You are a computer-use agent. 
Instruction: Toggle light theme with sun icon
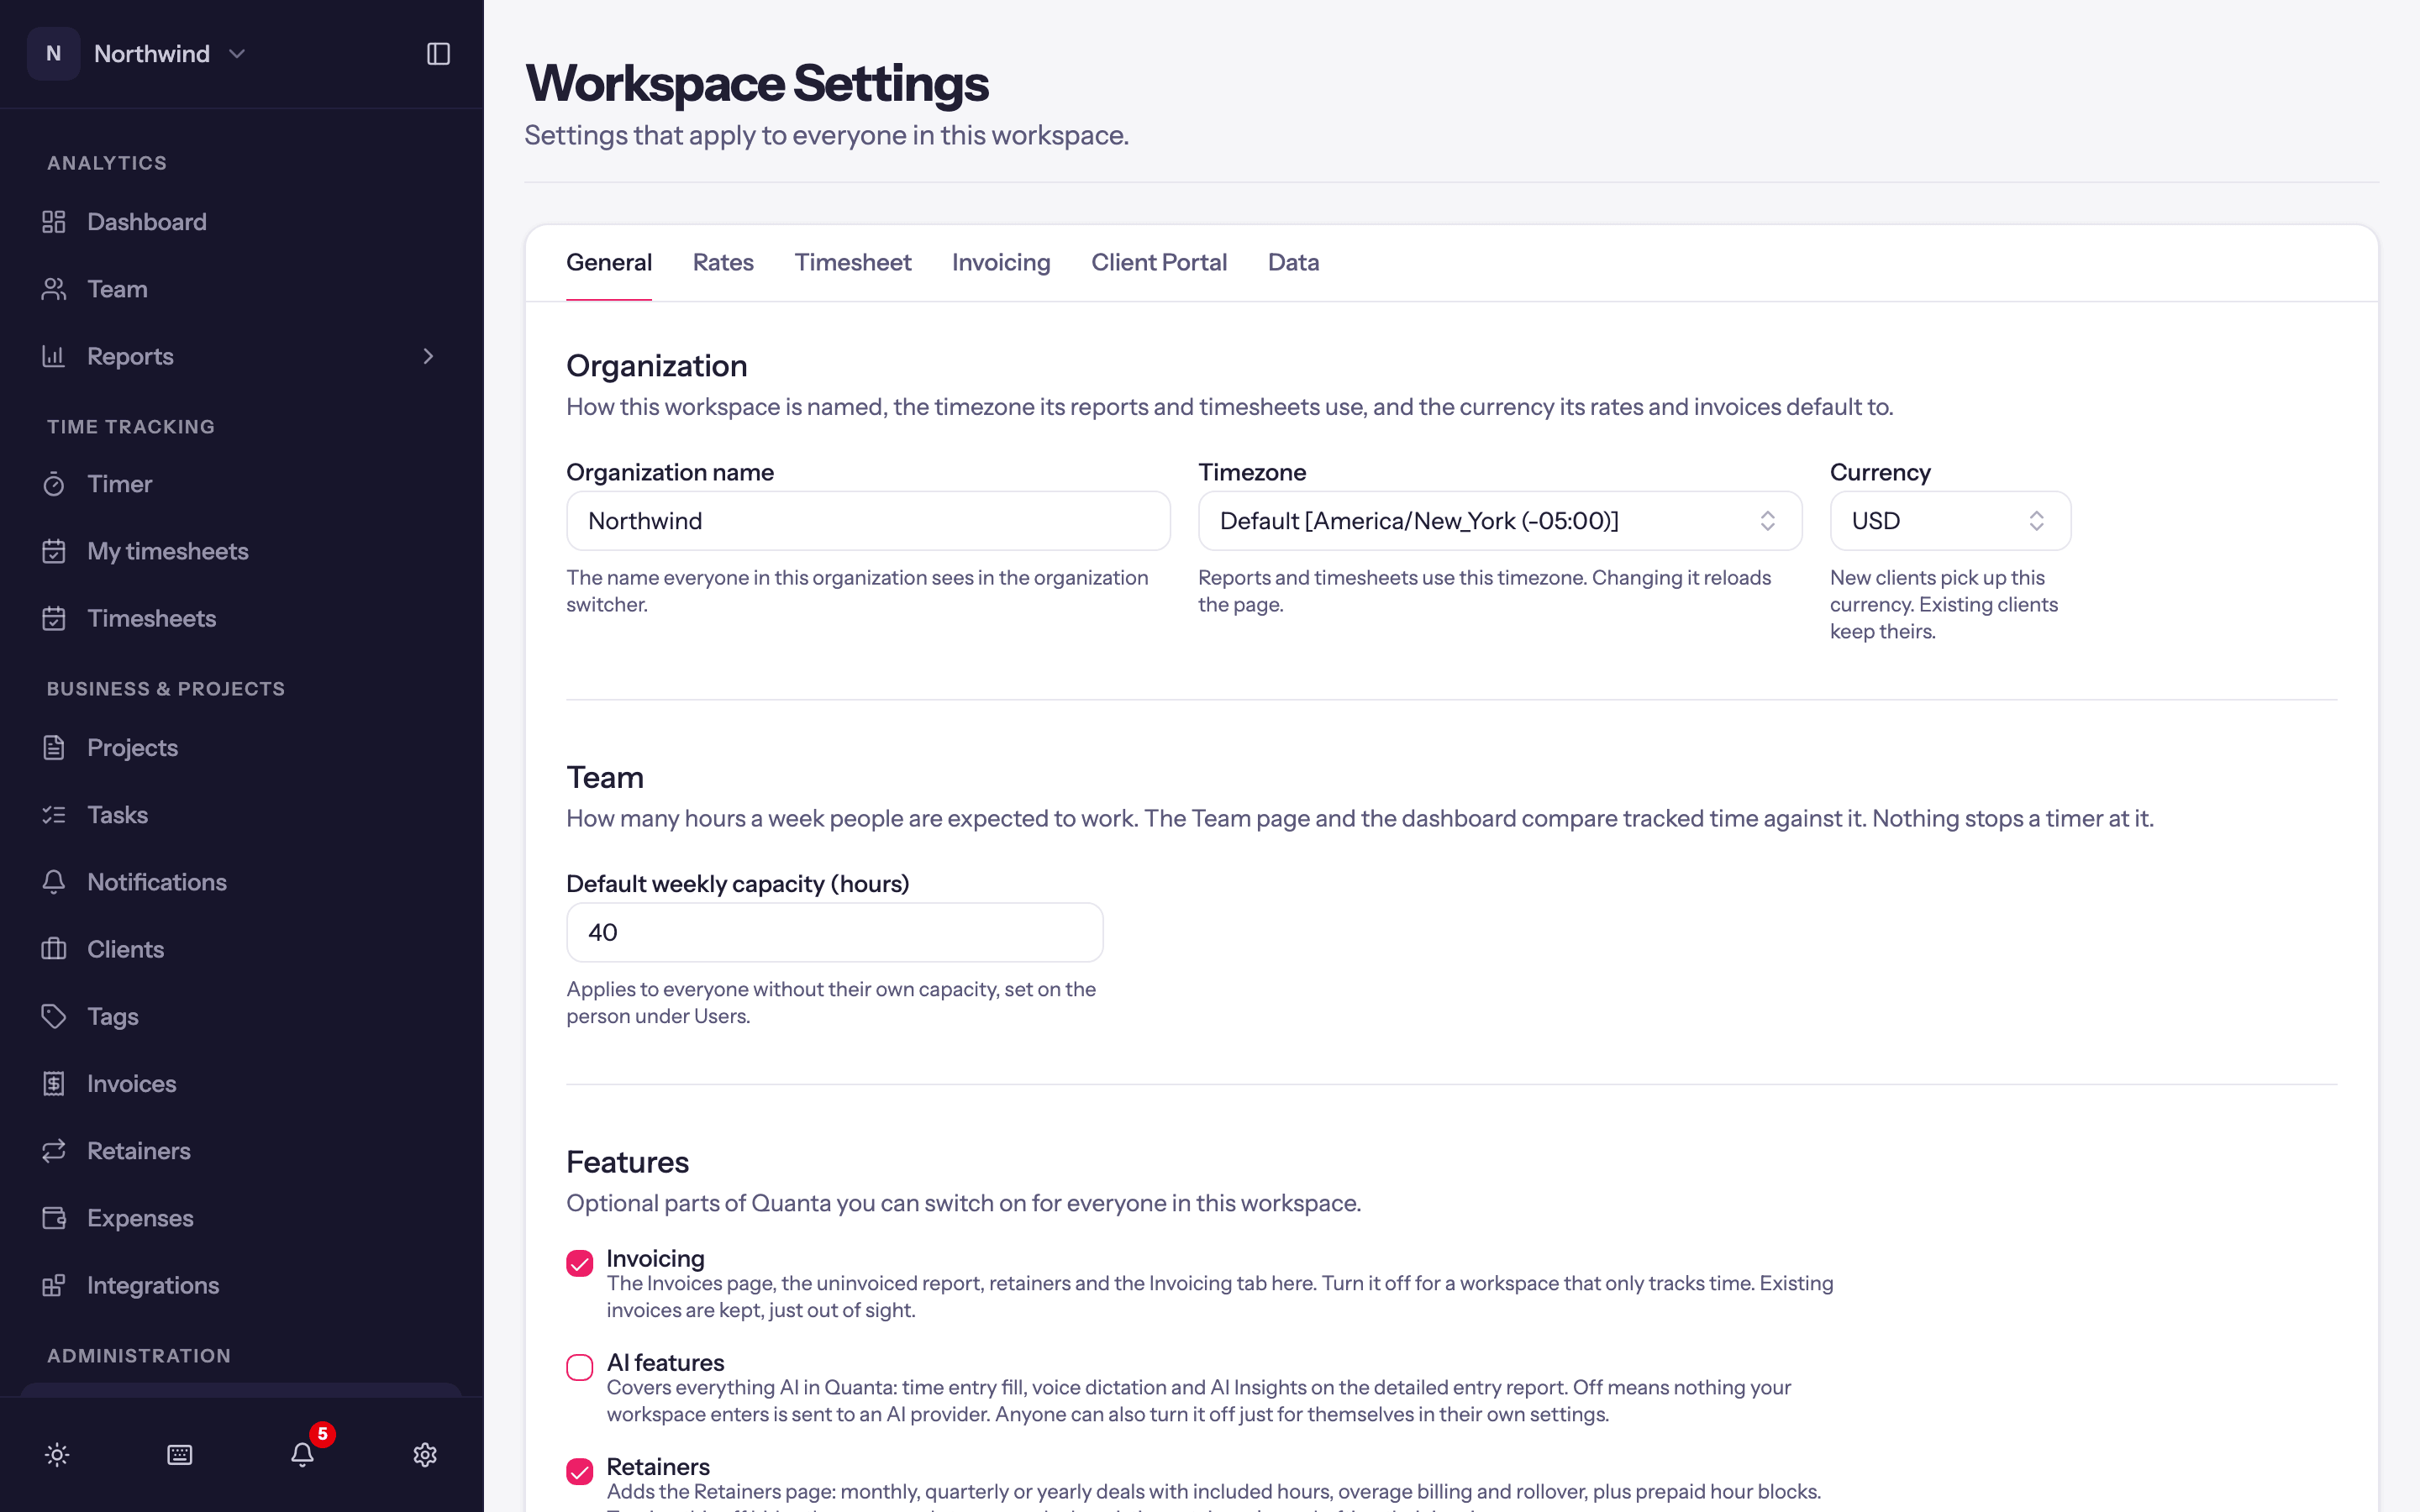tap(57, 1455)
